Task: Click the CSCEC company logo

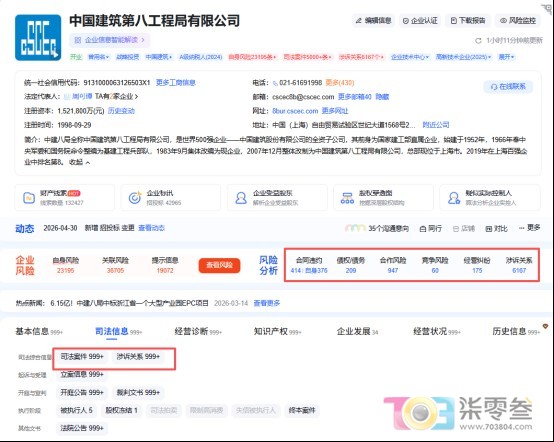Action: 38,37
